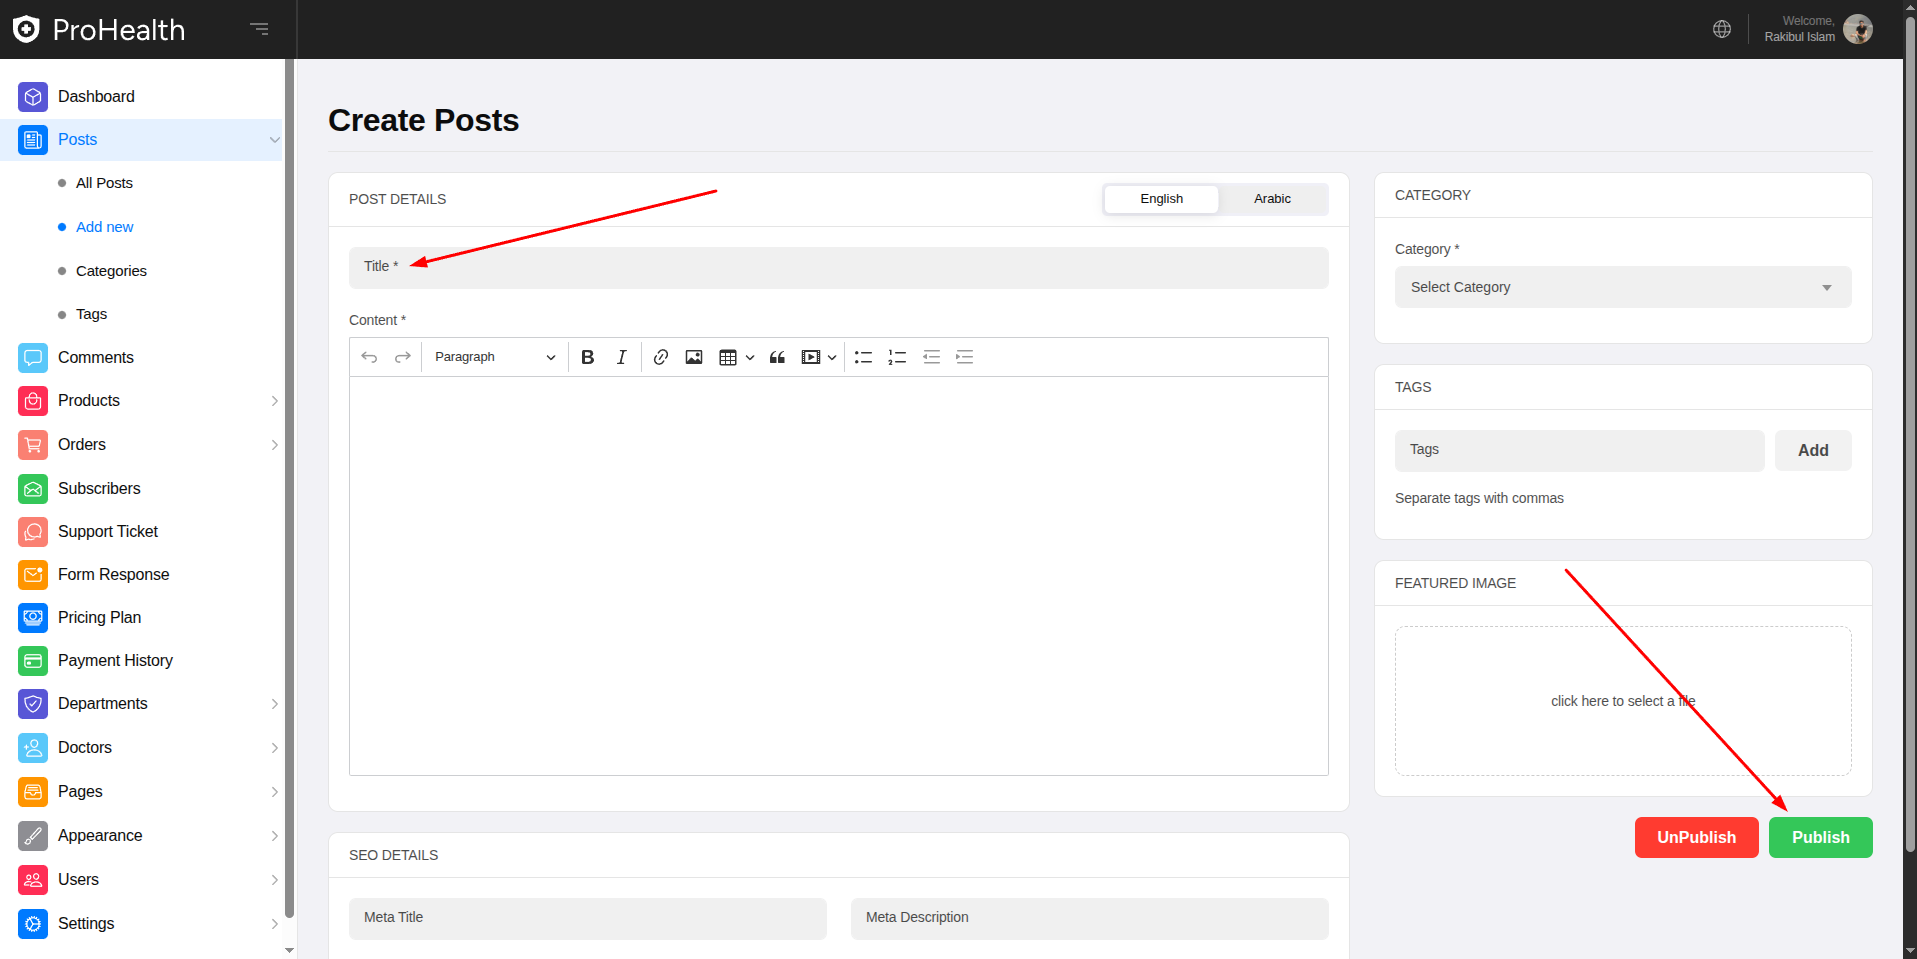Click here to select a featured image file
The width and height of the screenshot is (1917, 959).
click(x=1622, y=701)
